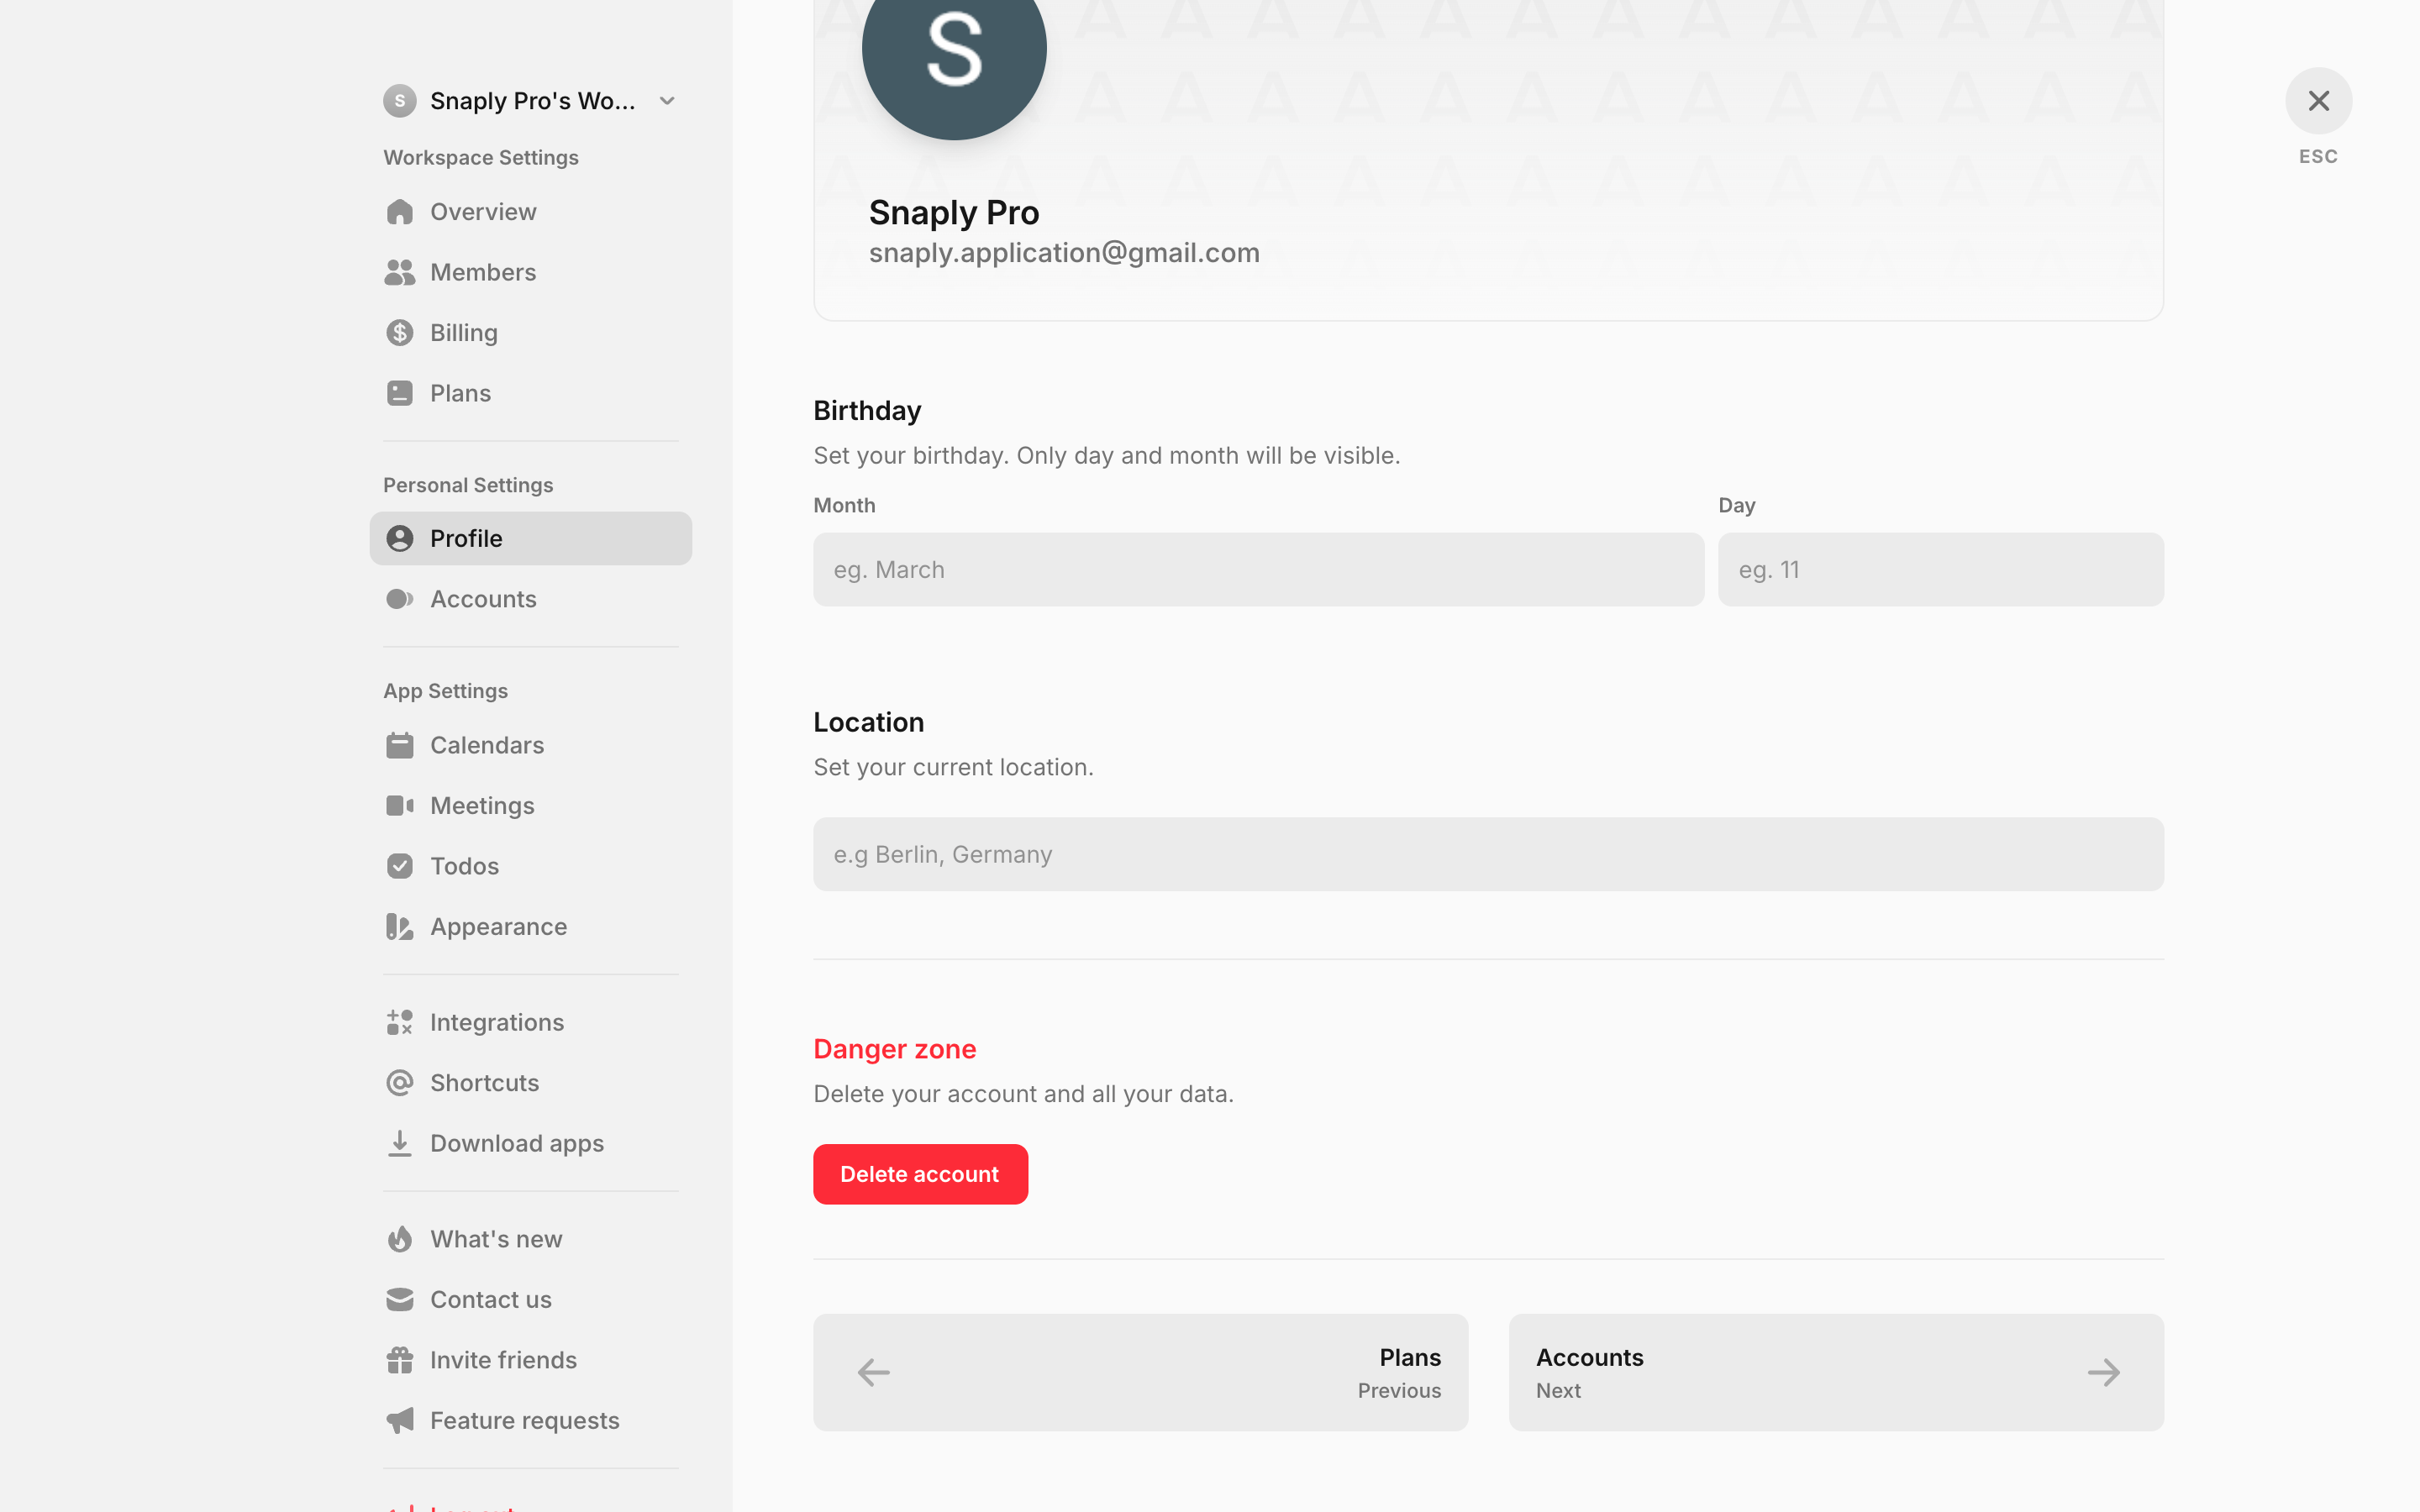This screenshot has width=2420, height=1512.
Task: Go to Meetings settings
Action: [530, 806]
